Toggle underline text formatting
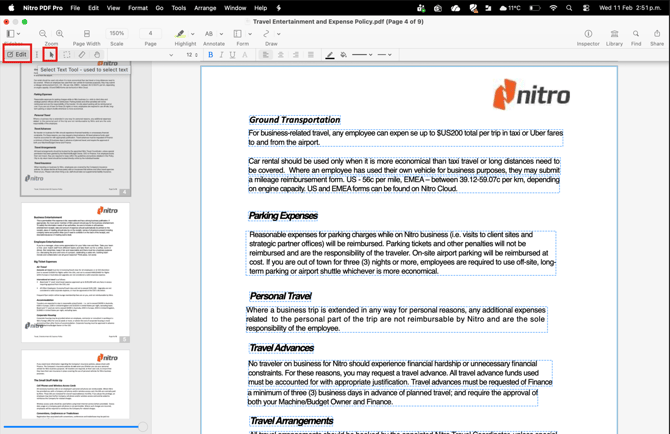 pyautogui.click(x=233, y=55)
